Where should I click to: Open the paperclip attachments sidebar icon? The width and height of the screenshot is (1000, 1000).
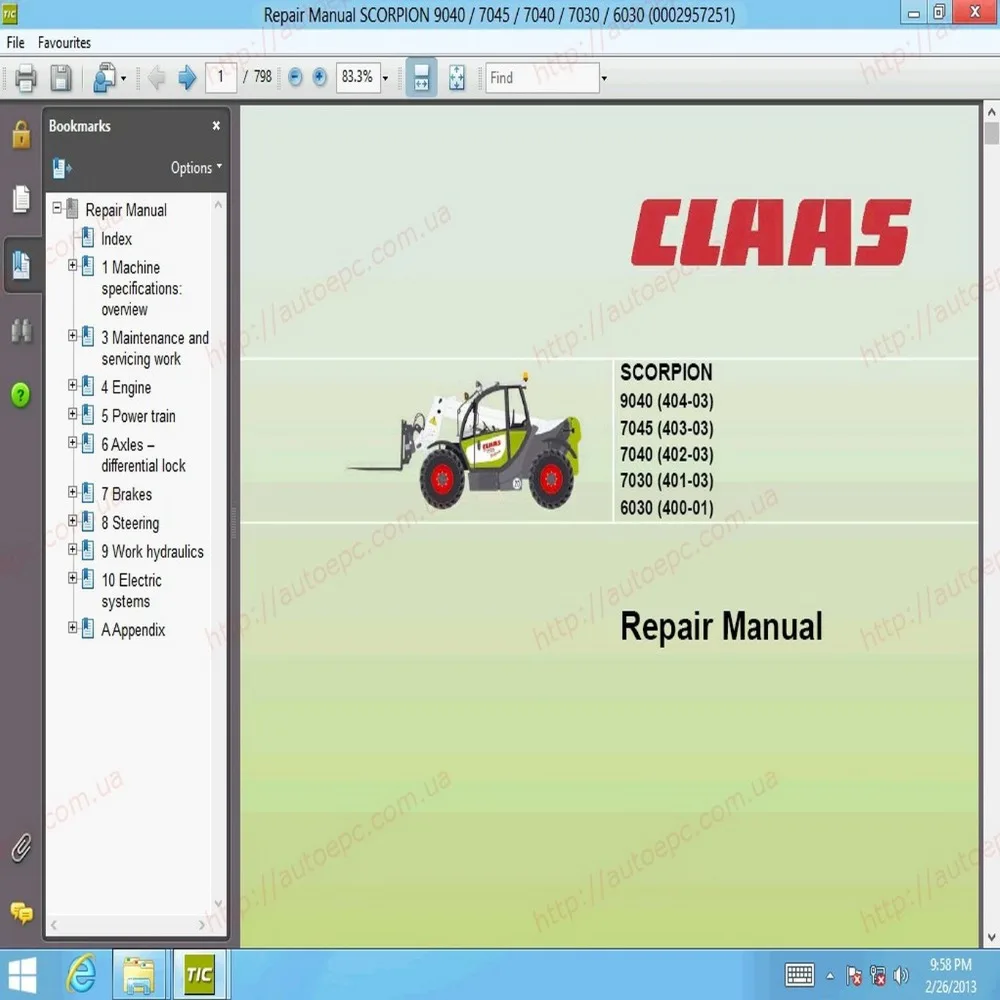[21, 848]
